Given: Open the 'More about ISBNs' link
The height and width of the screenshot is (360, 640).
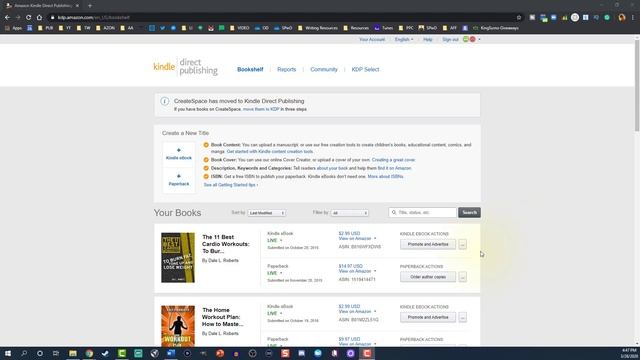Looking at the screenshot, I should point(385,177).
